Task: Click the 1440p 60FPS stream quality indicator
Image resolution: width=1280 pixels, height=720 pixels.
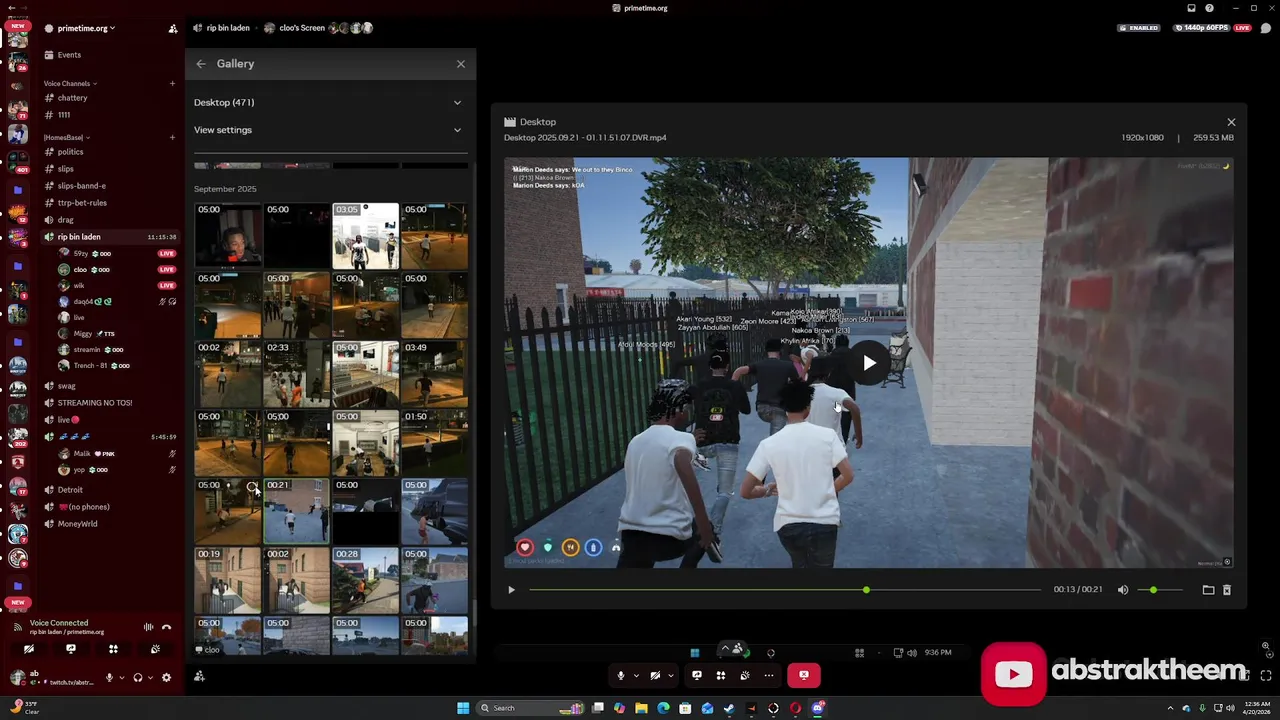Action: point(1204,28)
